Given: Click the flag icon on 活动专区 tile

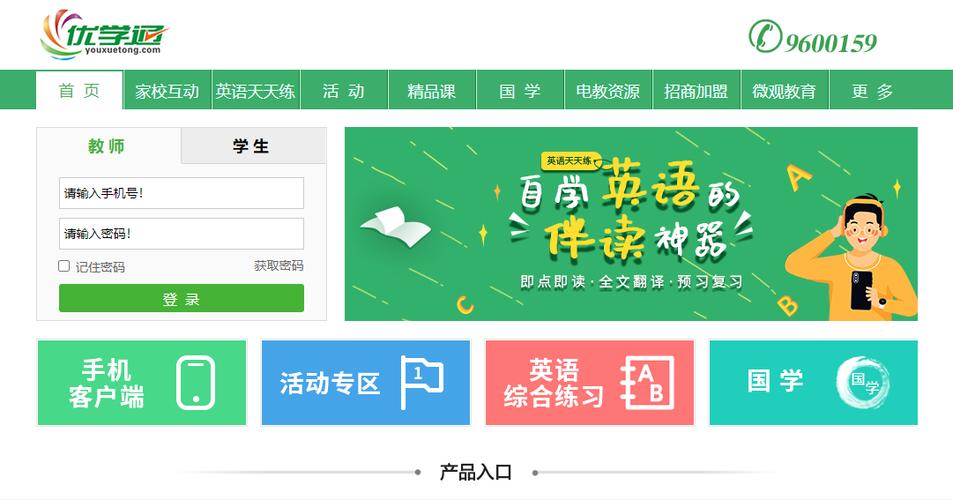Looking at the screenshot, I should point(422,382).
